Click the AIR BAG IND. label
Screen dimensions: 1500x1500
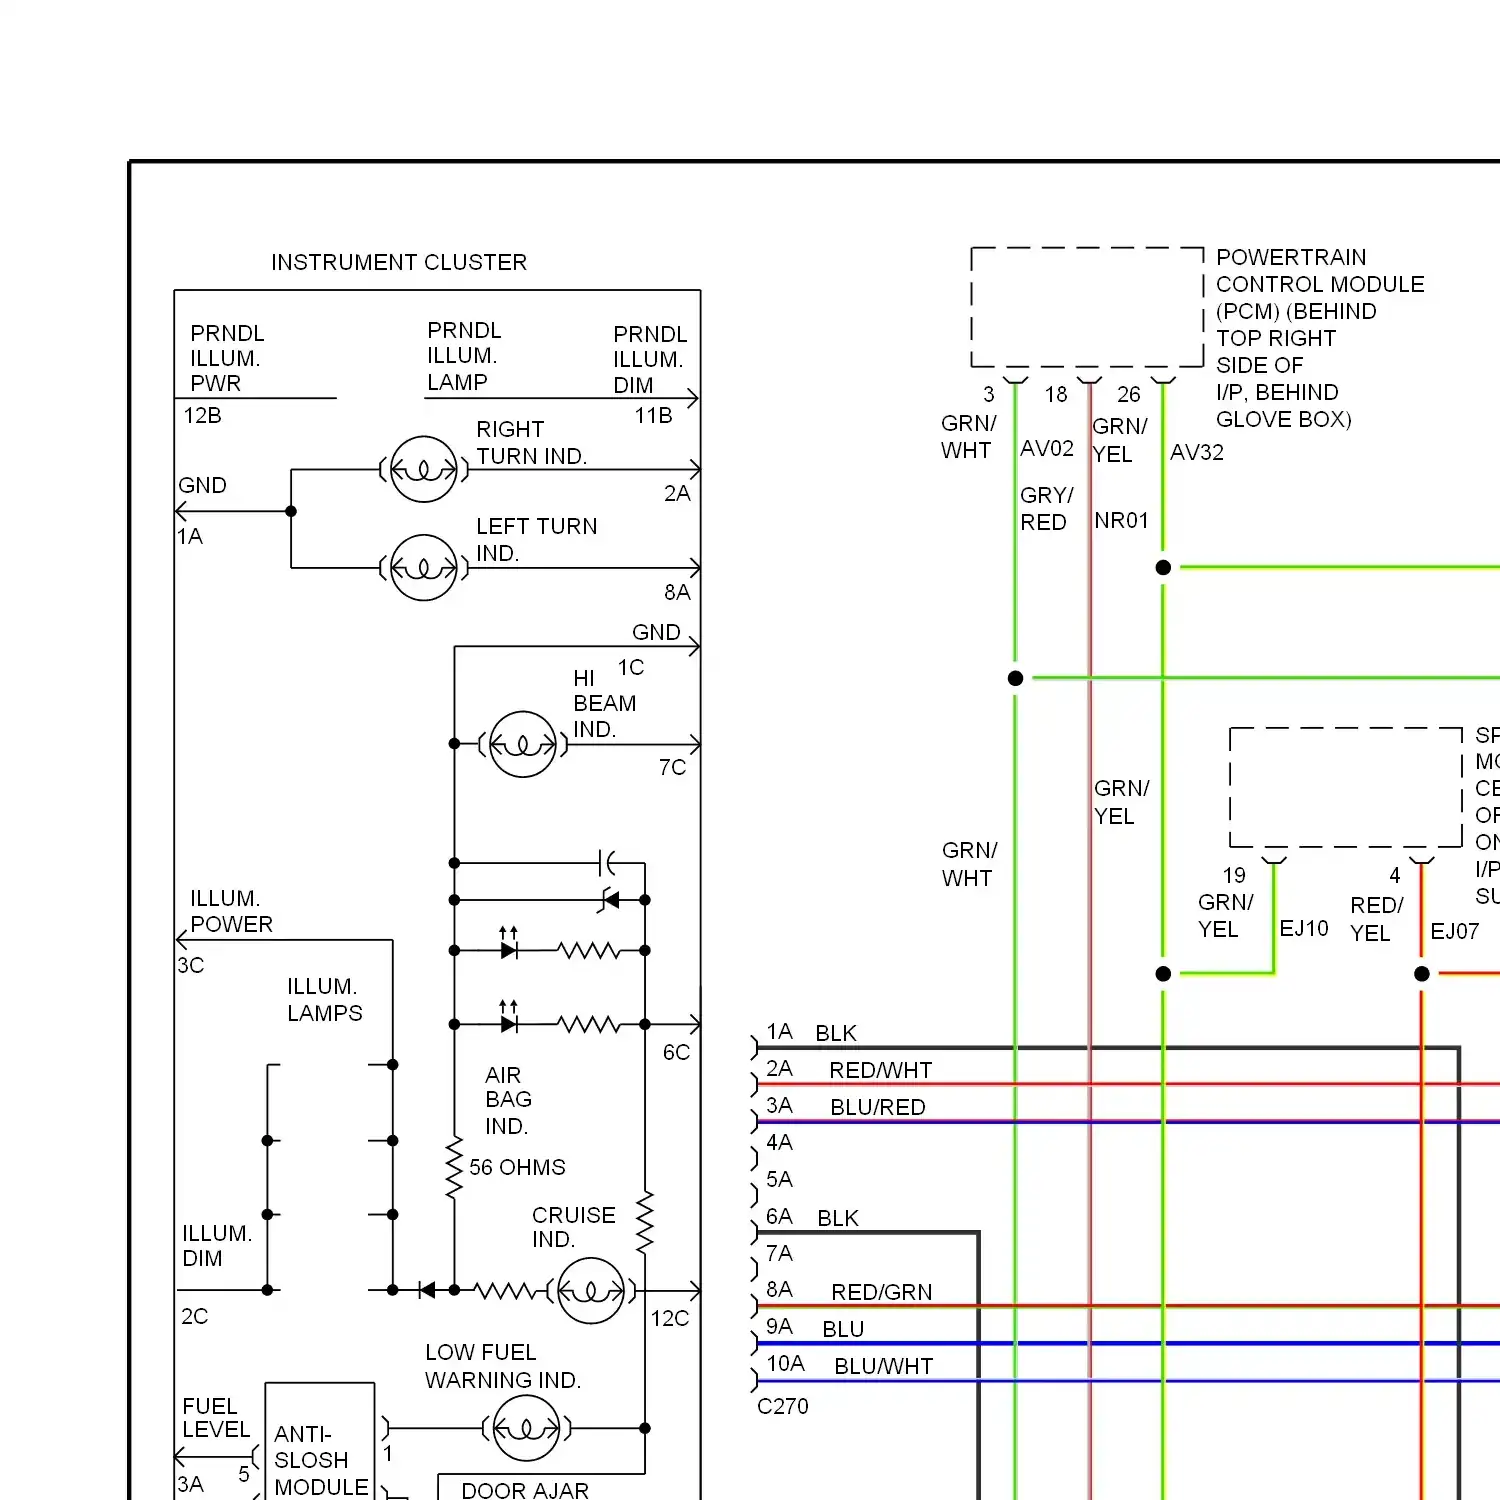click(508, 1100)
